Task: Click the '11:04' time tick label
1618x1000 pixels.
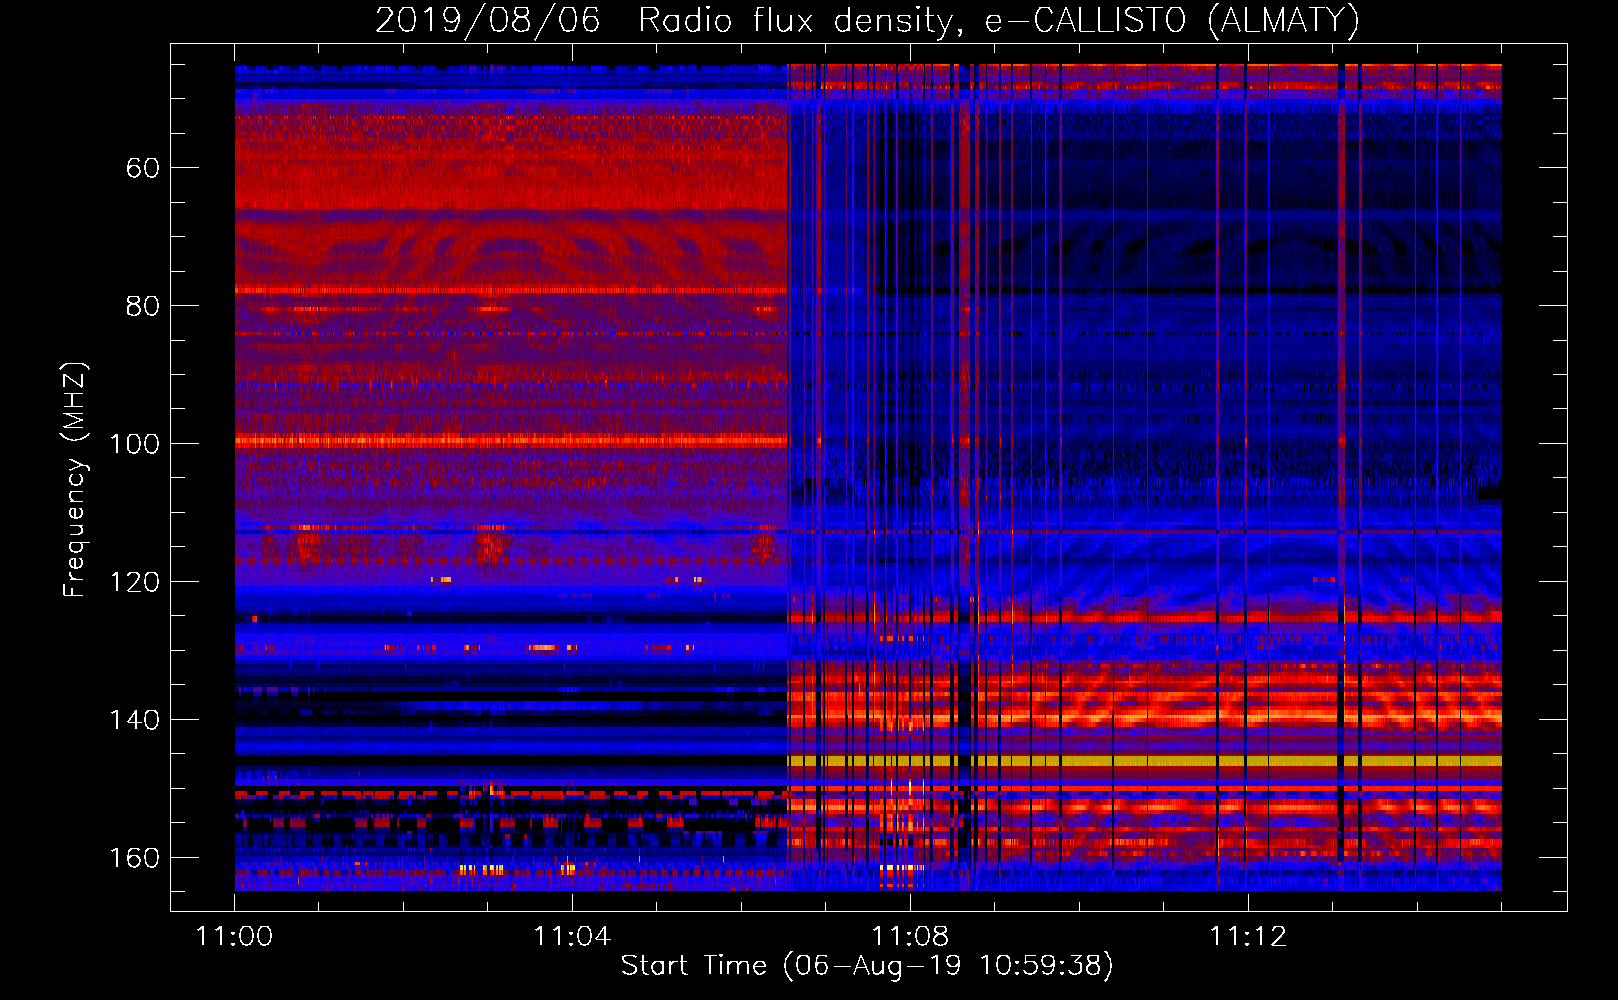Action: pyautogui.click(x=572, y=937)
